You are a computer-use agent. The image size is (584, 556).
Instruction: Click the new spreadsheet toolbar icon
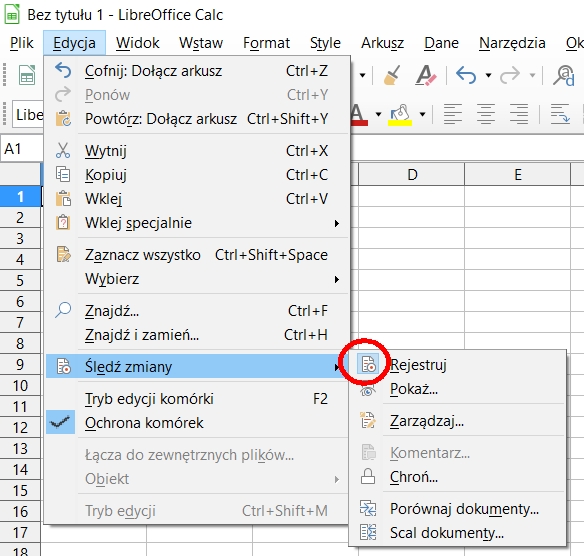coord(27,75)
